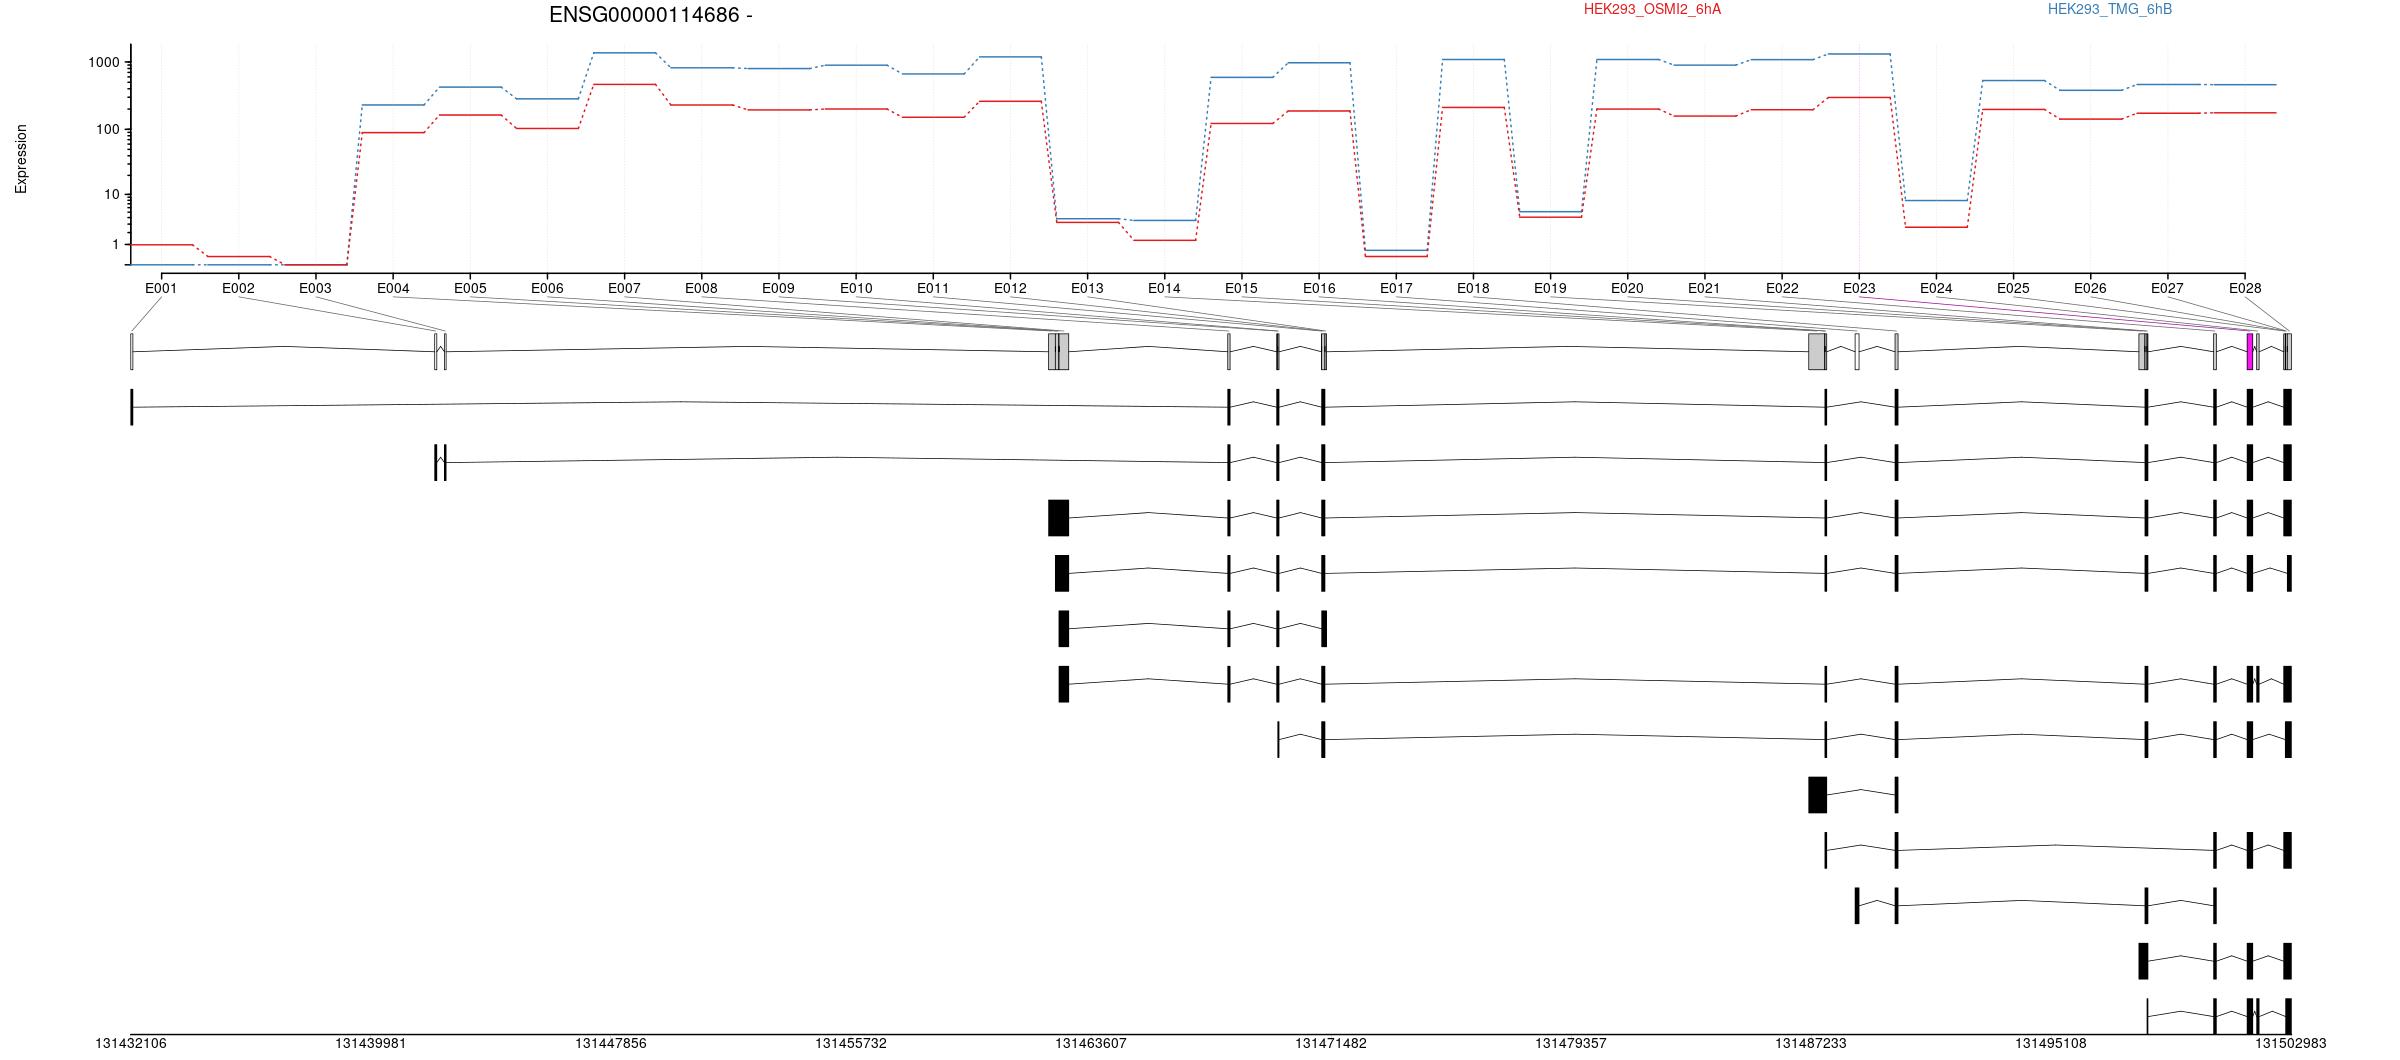Click exon label E012

[1010, 288]
